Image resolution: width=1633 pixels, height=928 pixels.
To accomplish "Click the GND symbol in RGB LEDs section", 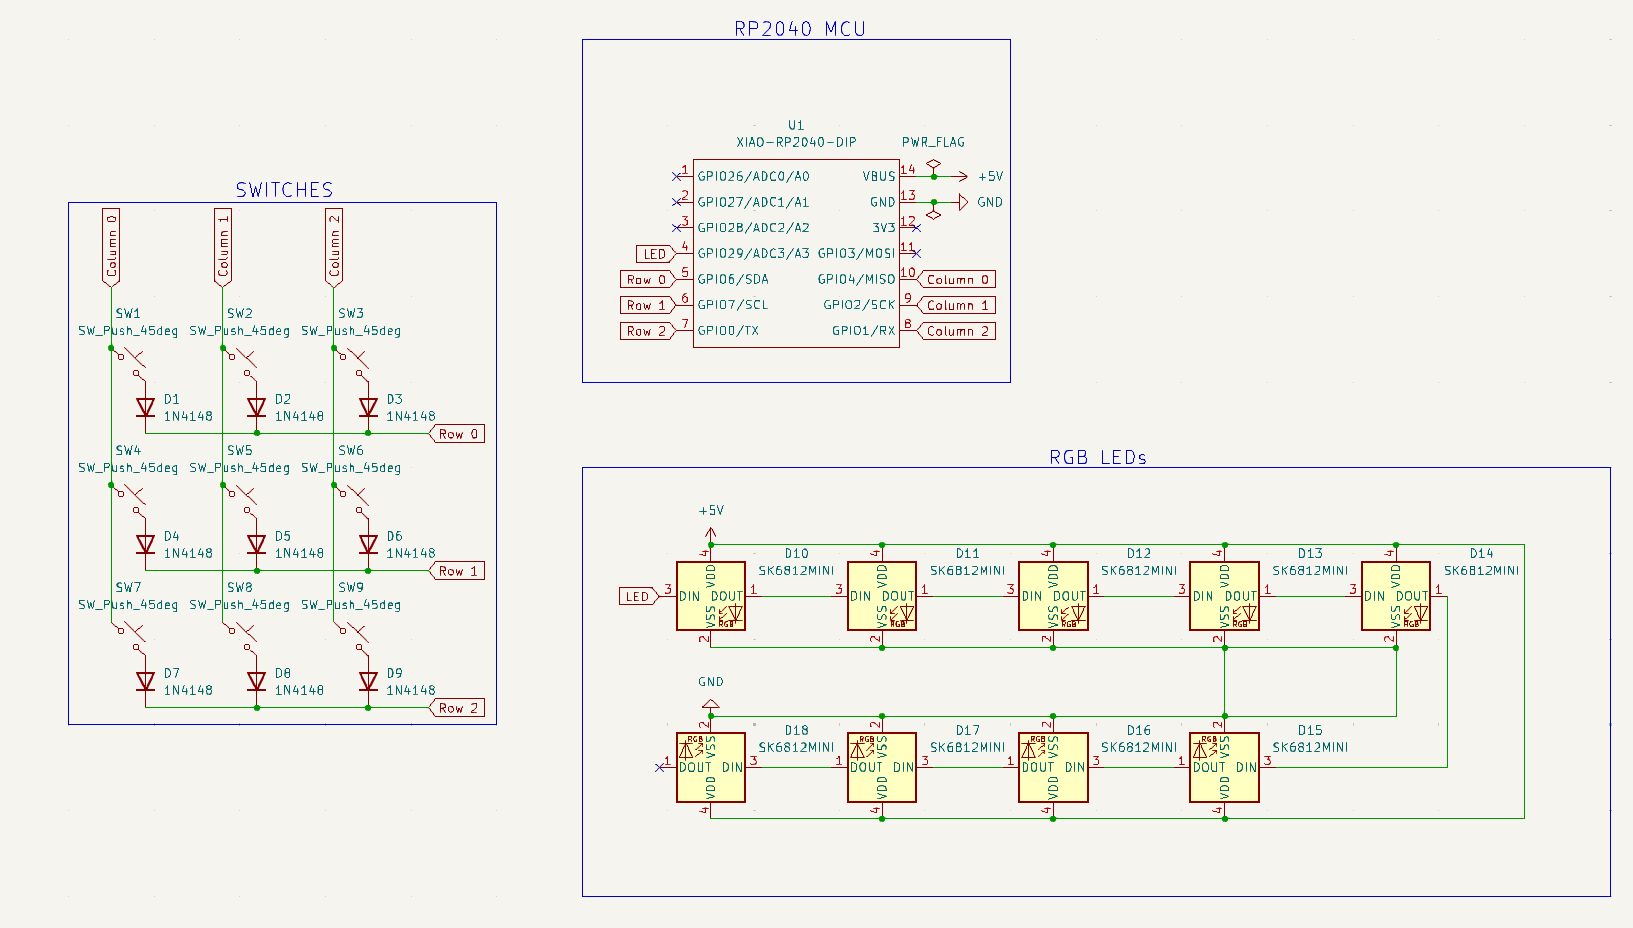I will (x=711, y=705).
